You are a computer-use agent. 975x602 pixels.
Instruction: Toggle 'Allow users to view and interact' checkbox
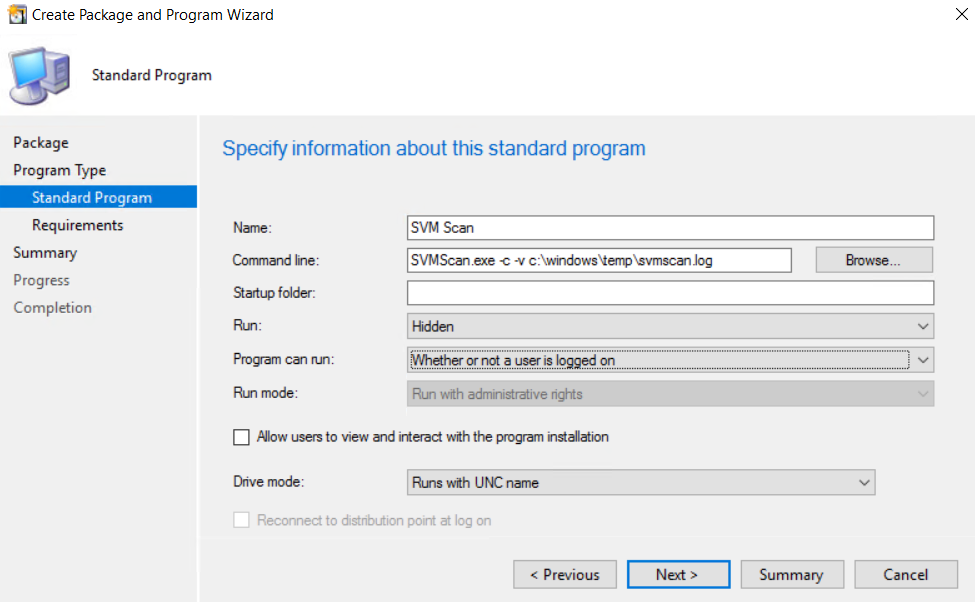click(241, 437)
